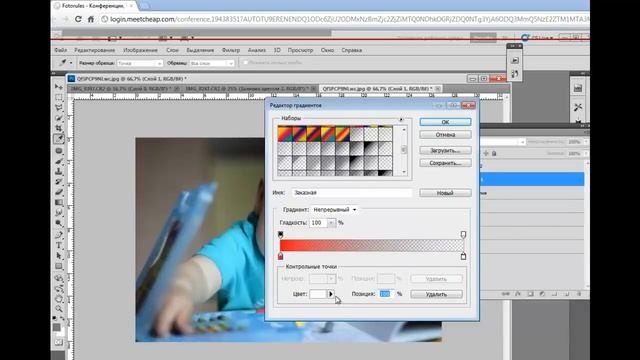The width and height of the screenshot is (640, 360).
Task: Click OK in the gradient editor
Action: pos(445,122)
